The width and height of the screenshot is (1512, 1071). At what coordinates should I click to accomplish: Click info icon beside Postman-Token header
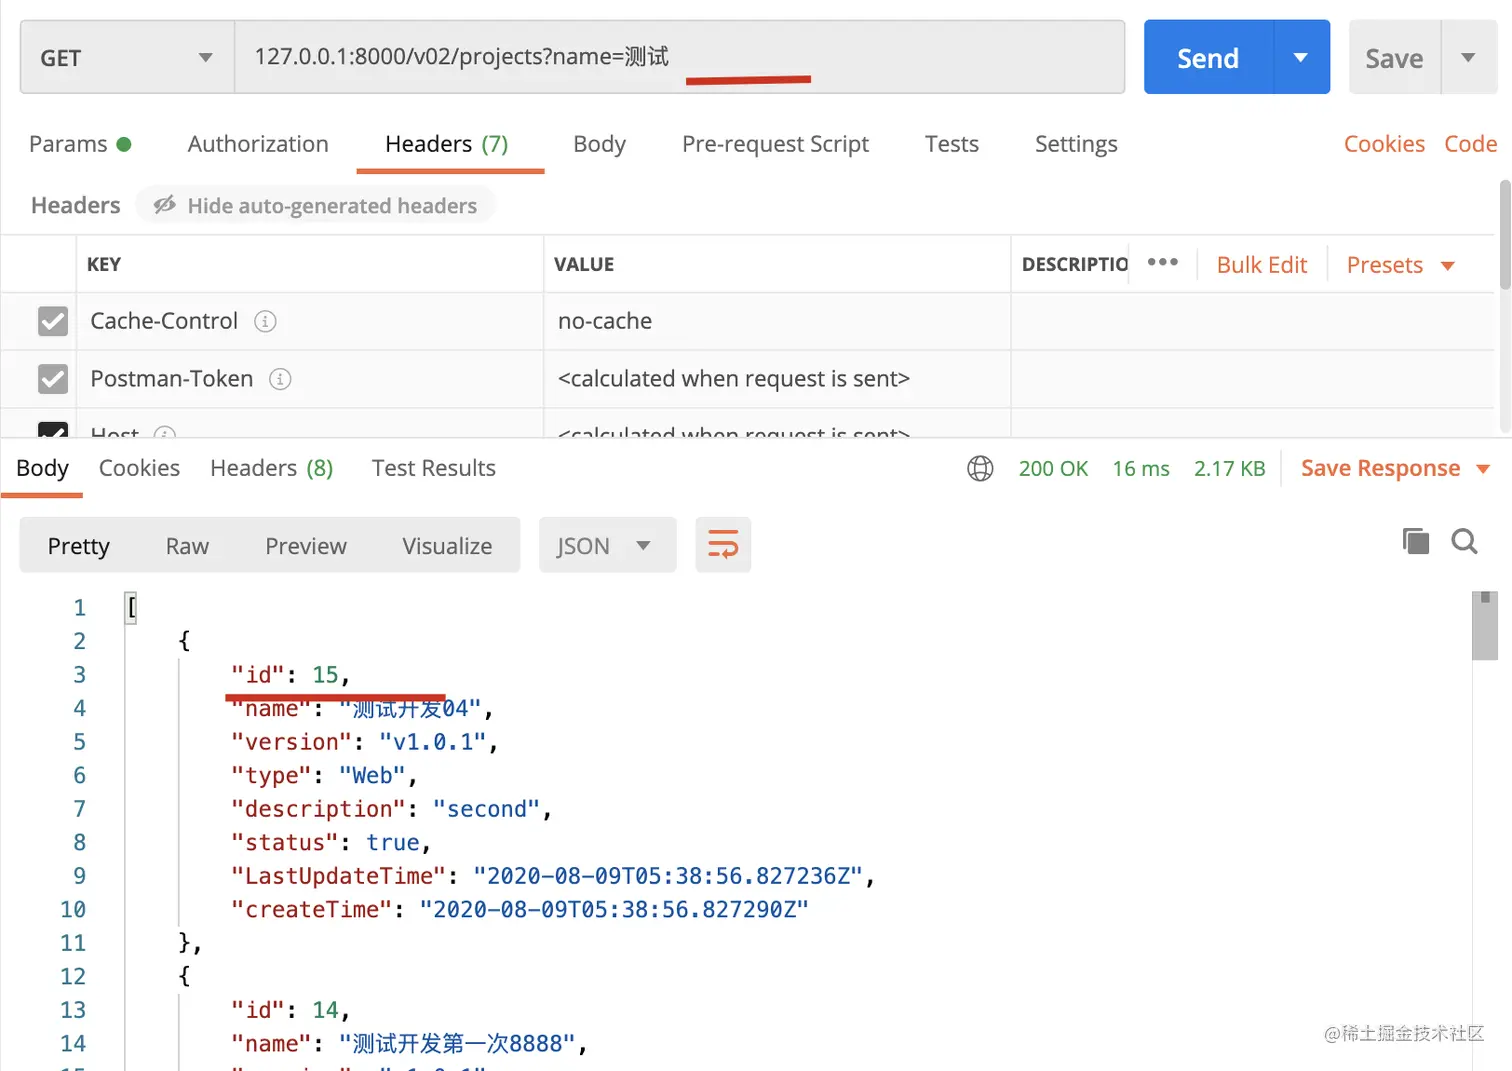280,379
